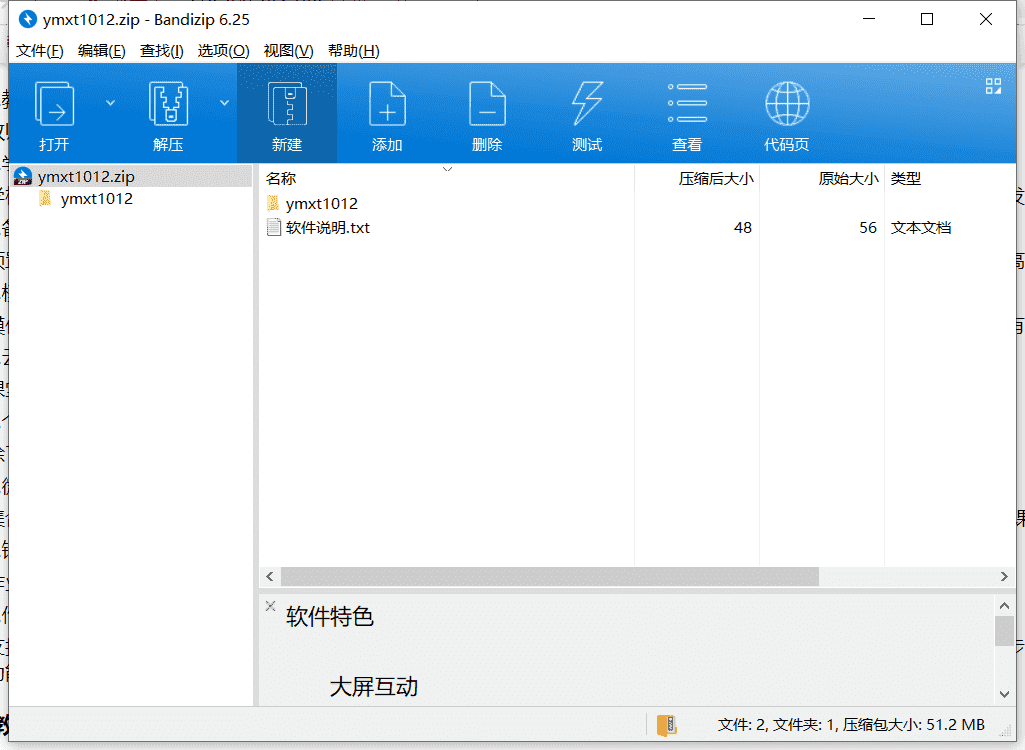Click the Code page (代码页) globe icon
Image resolution: width=1025 pixels, height=750 pixels.
click(x=787, y=103)
